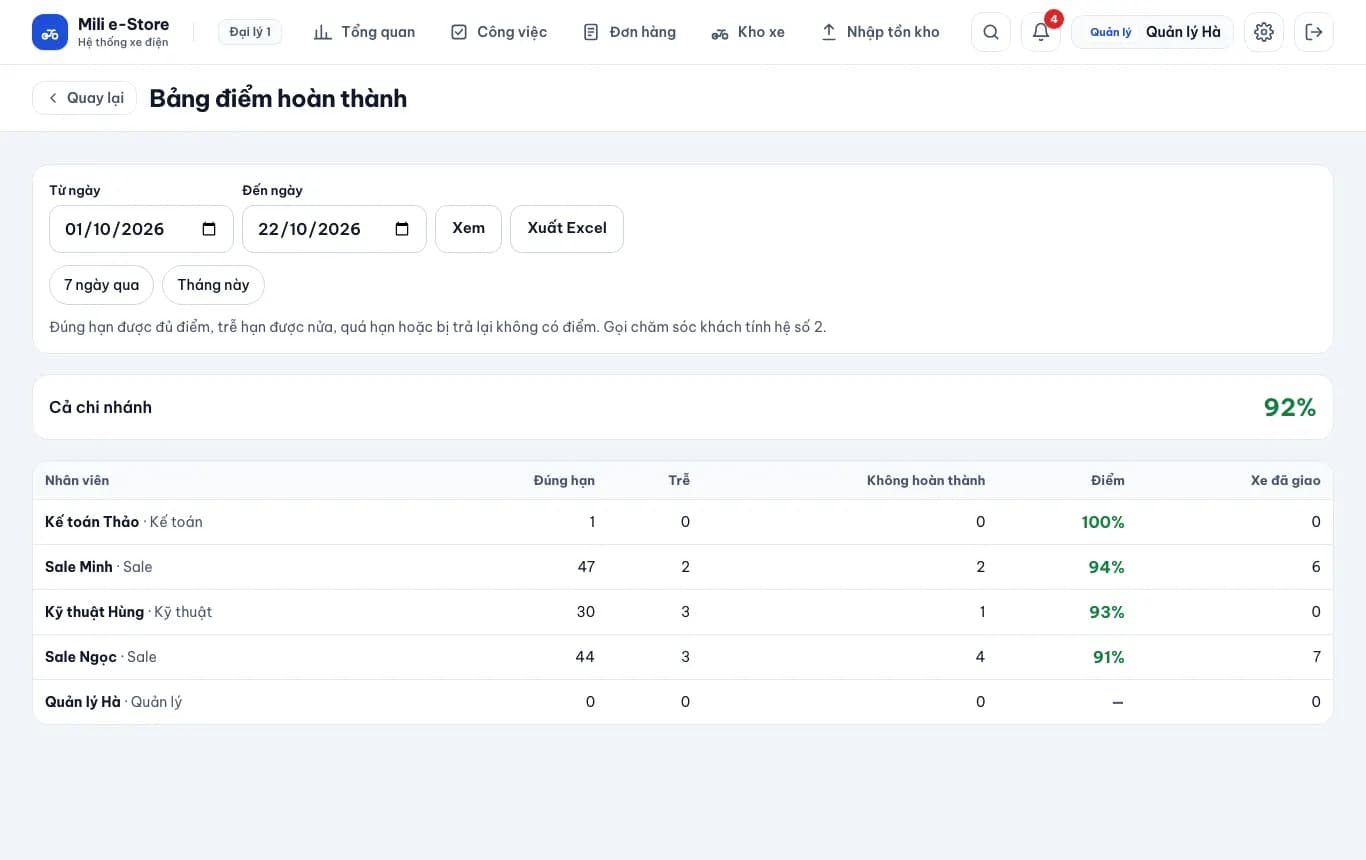Select the Kế toán Thảo row name

pos(92,522)
